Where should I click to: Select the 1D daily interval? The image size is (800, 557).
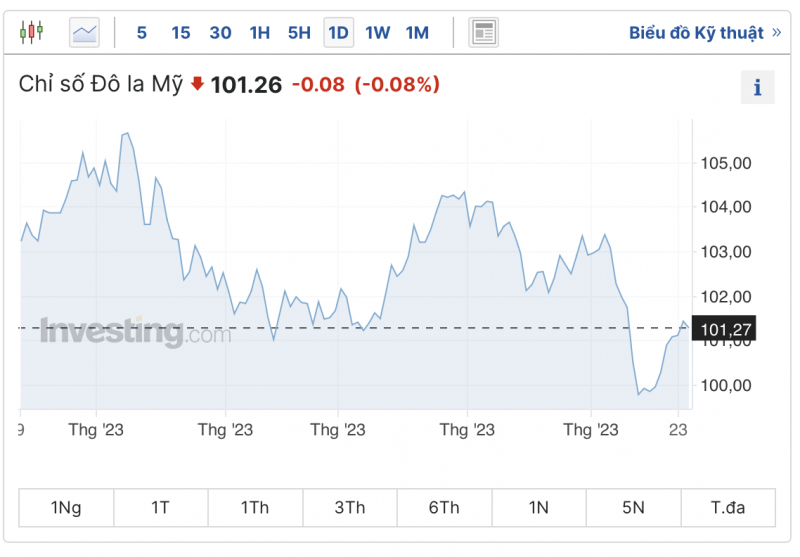339,33
